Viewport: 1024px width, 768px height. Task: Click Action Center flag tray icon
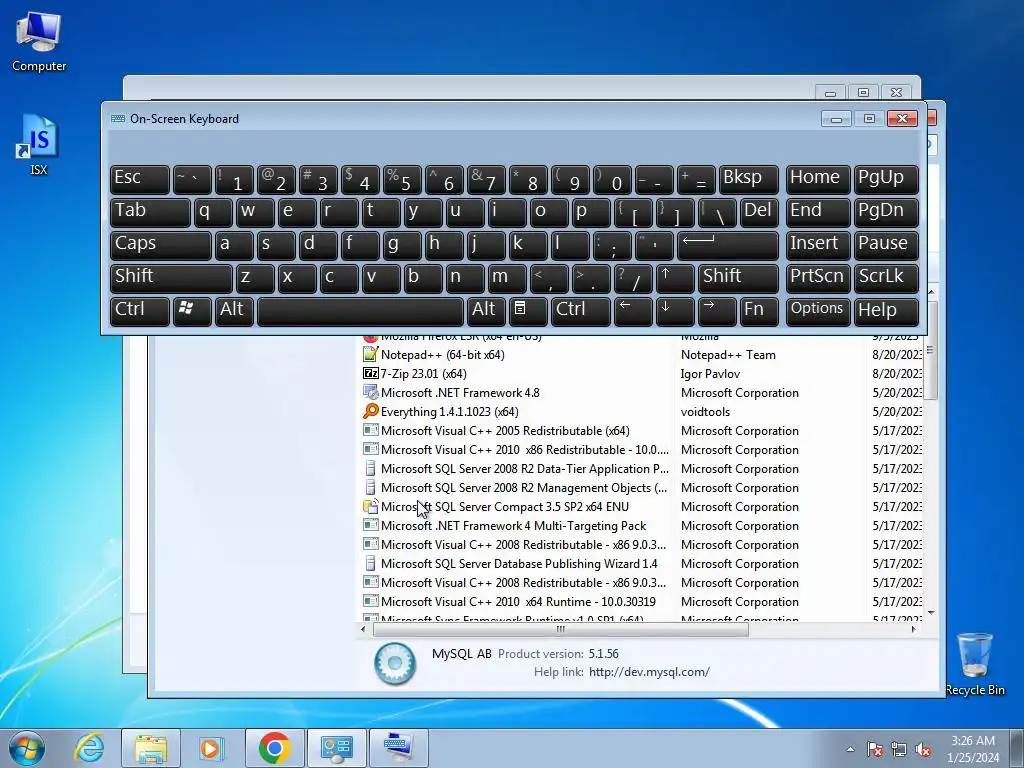point(875,749)
